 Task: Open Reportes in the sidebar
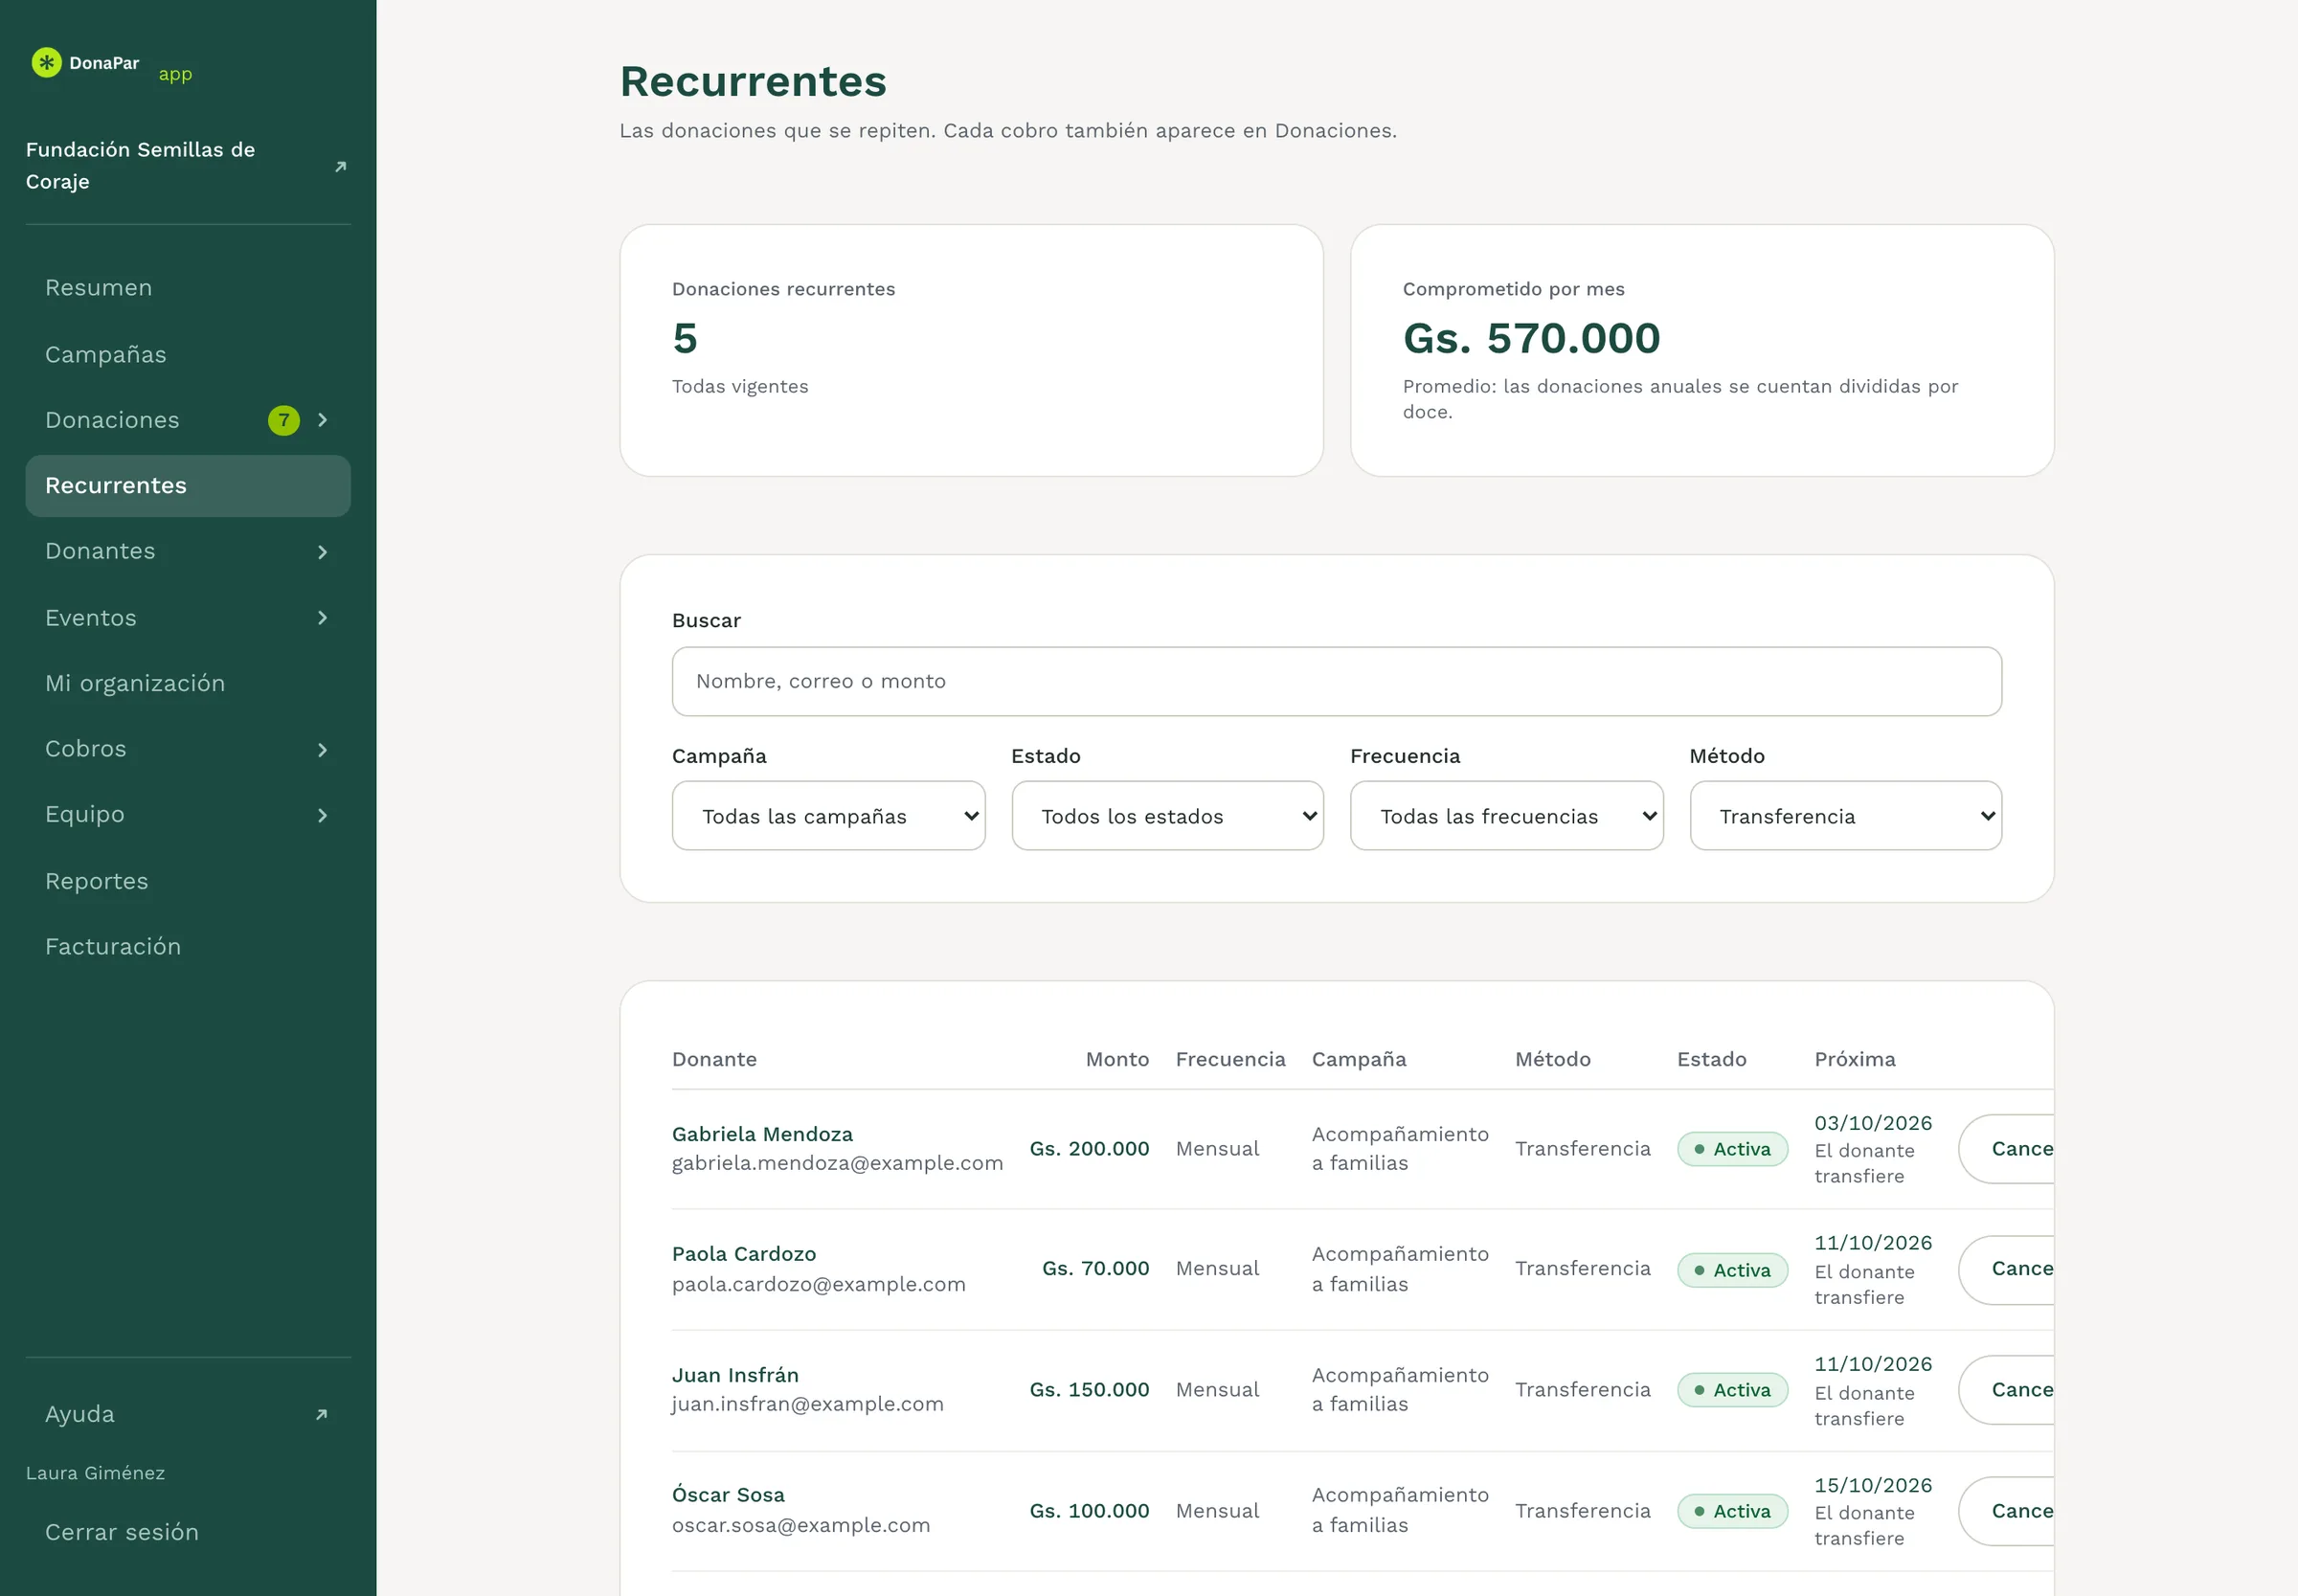(188, 882)
